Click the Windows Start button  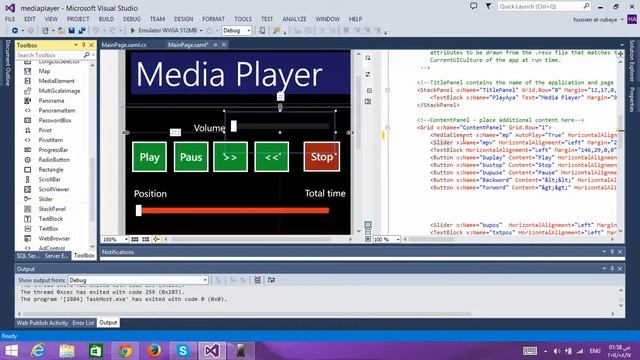pyautogui.click(x=11, y=351)
